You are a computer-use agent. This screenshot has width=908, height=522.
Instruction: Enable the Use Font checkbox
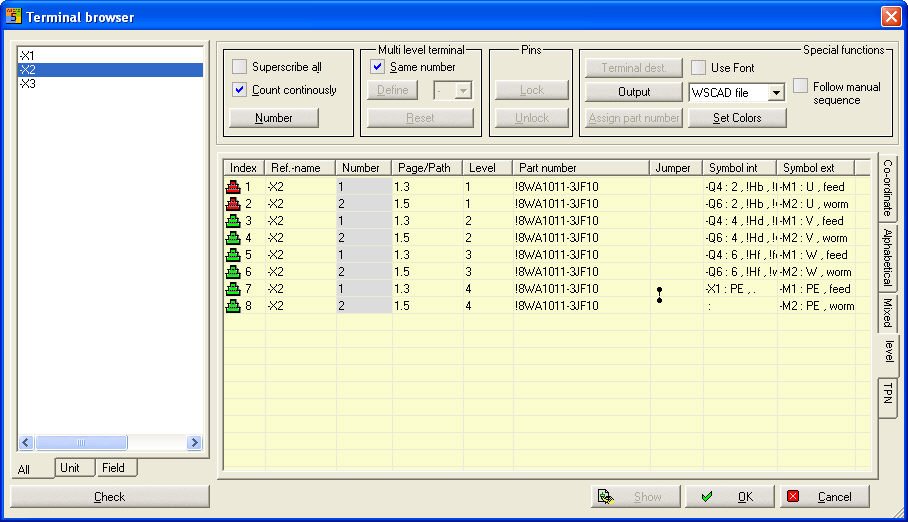coord(698,68)
